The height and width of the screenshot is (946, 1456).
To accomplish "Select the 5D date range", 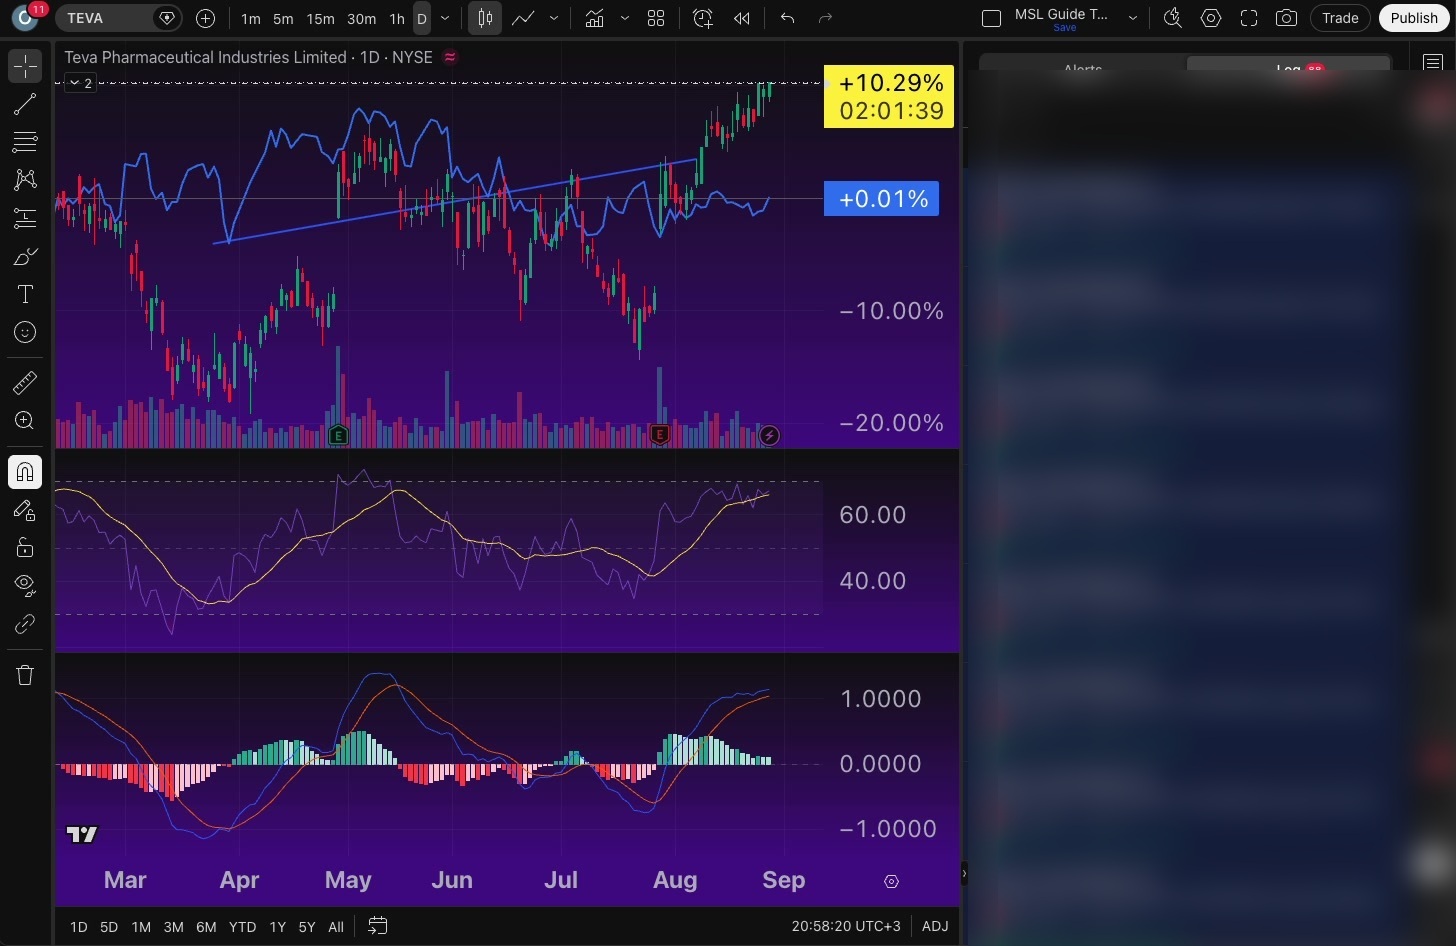I will tap(109, 927).
